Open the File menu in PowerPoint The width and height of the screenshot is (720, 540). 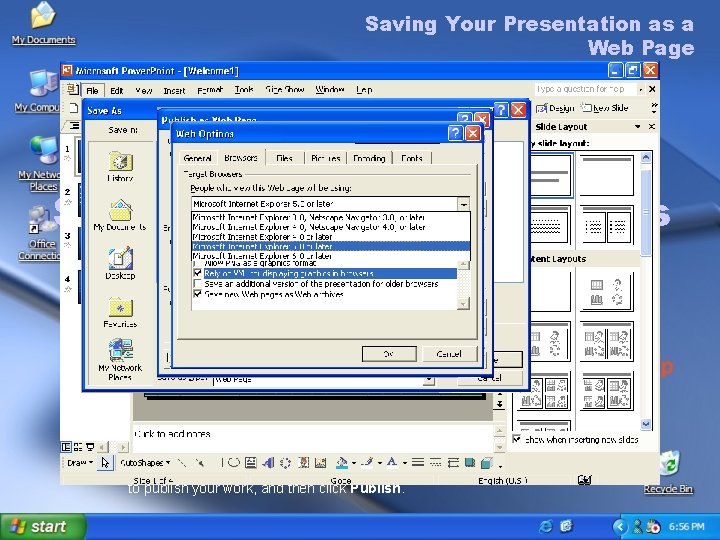[92, 90]
